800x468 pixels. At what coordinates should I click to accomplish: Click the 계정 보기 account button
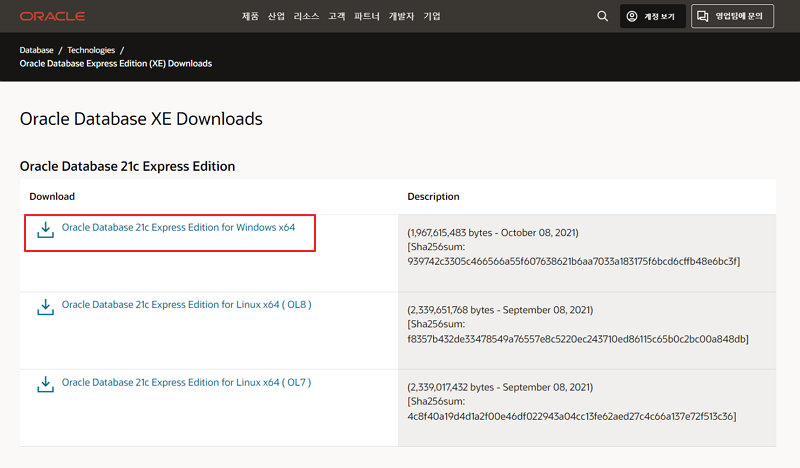click(x=653, y=16)
